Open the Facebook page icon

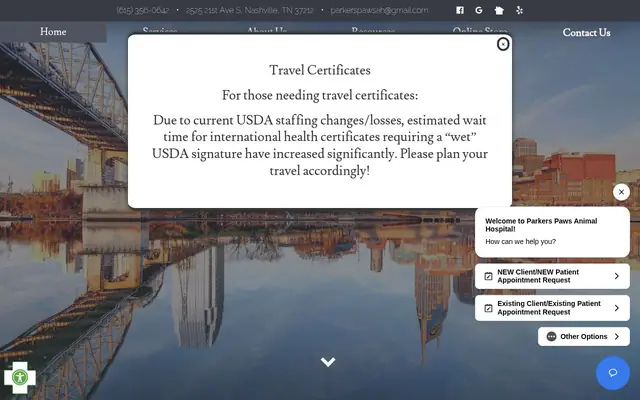[460, 10]
